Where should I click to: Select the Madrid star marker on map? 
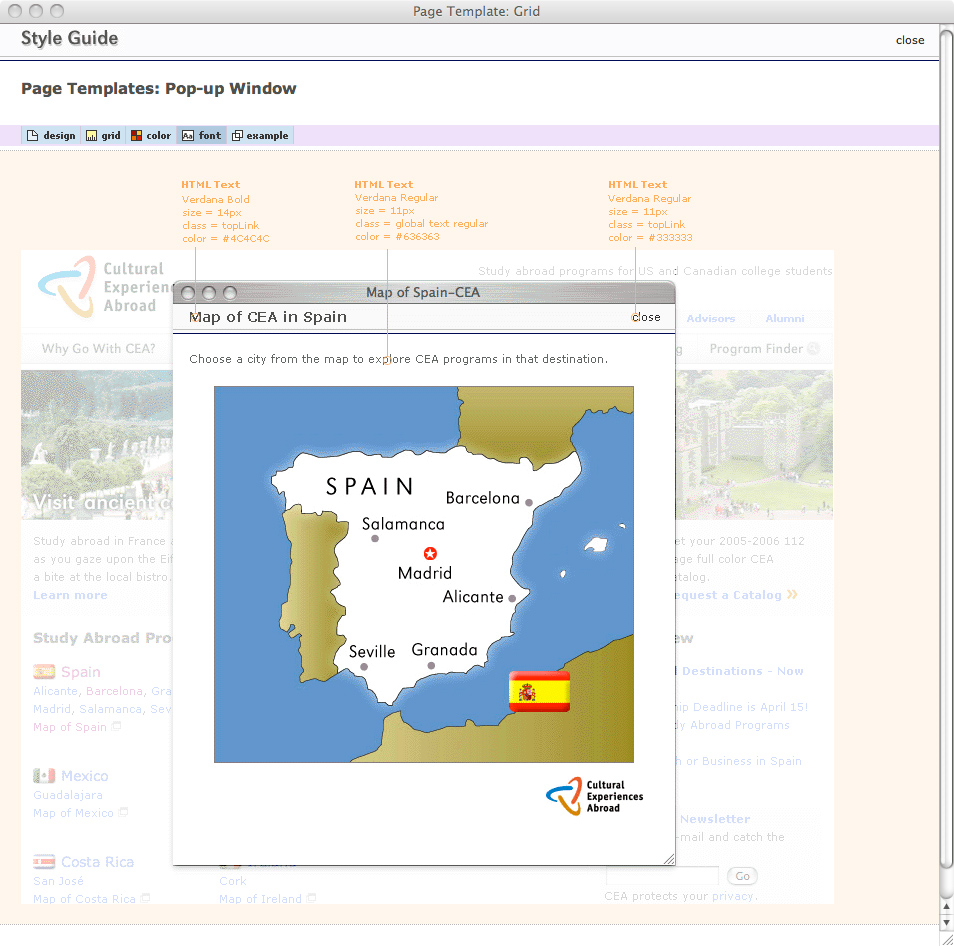[x=430, y=553]
